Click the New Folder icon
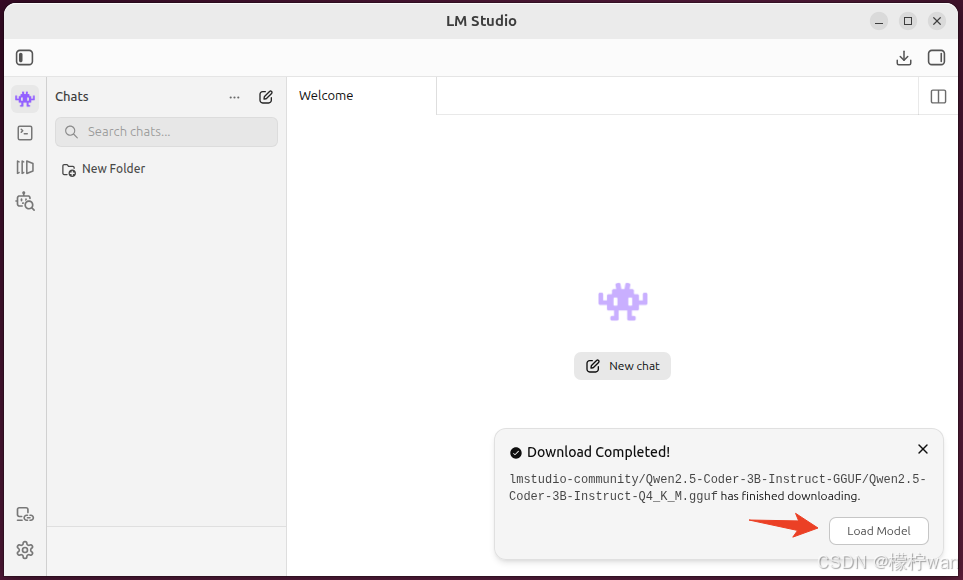This screenshot has height=580, width=963. [69, 170]
